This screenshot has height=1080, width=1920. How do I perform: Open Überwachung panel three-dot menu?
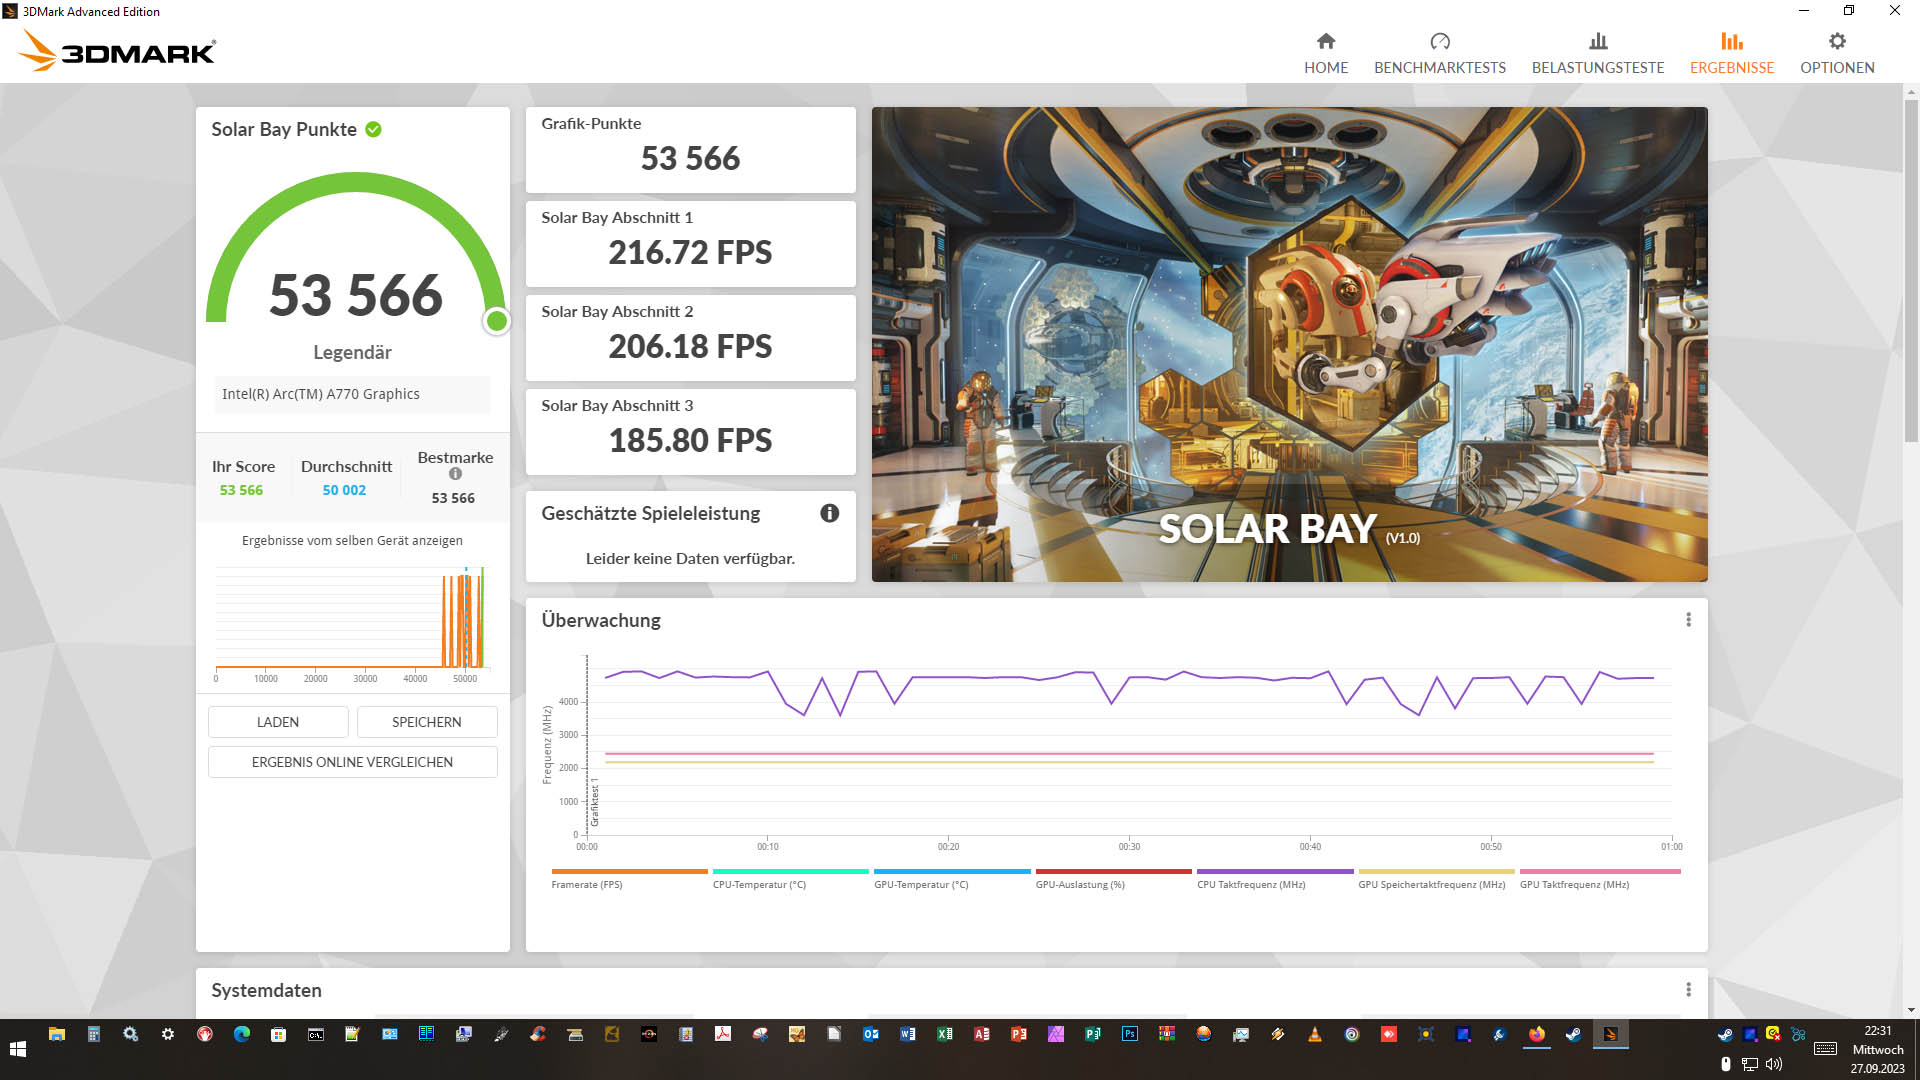click(x=1688, y=620)
